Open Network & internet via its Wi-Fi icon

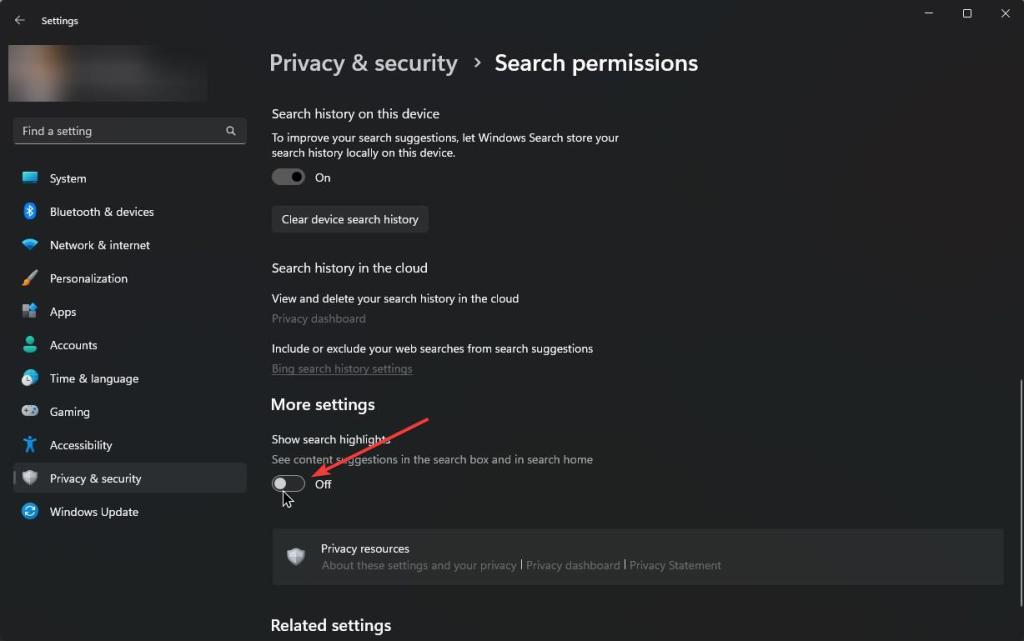click(x=30, y=245)
